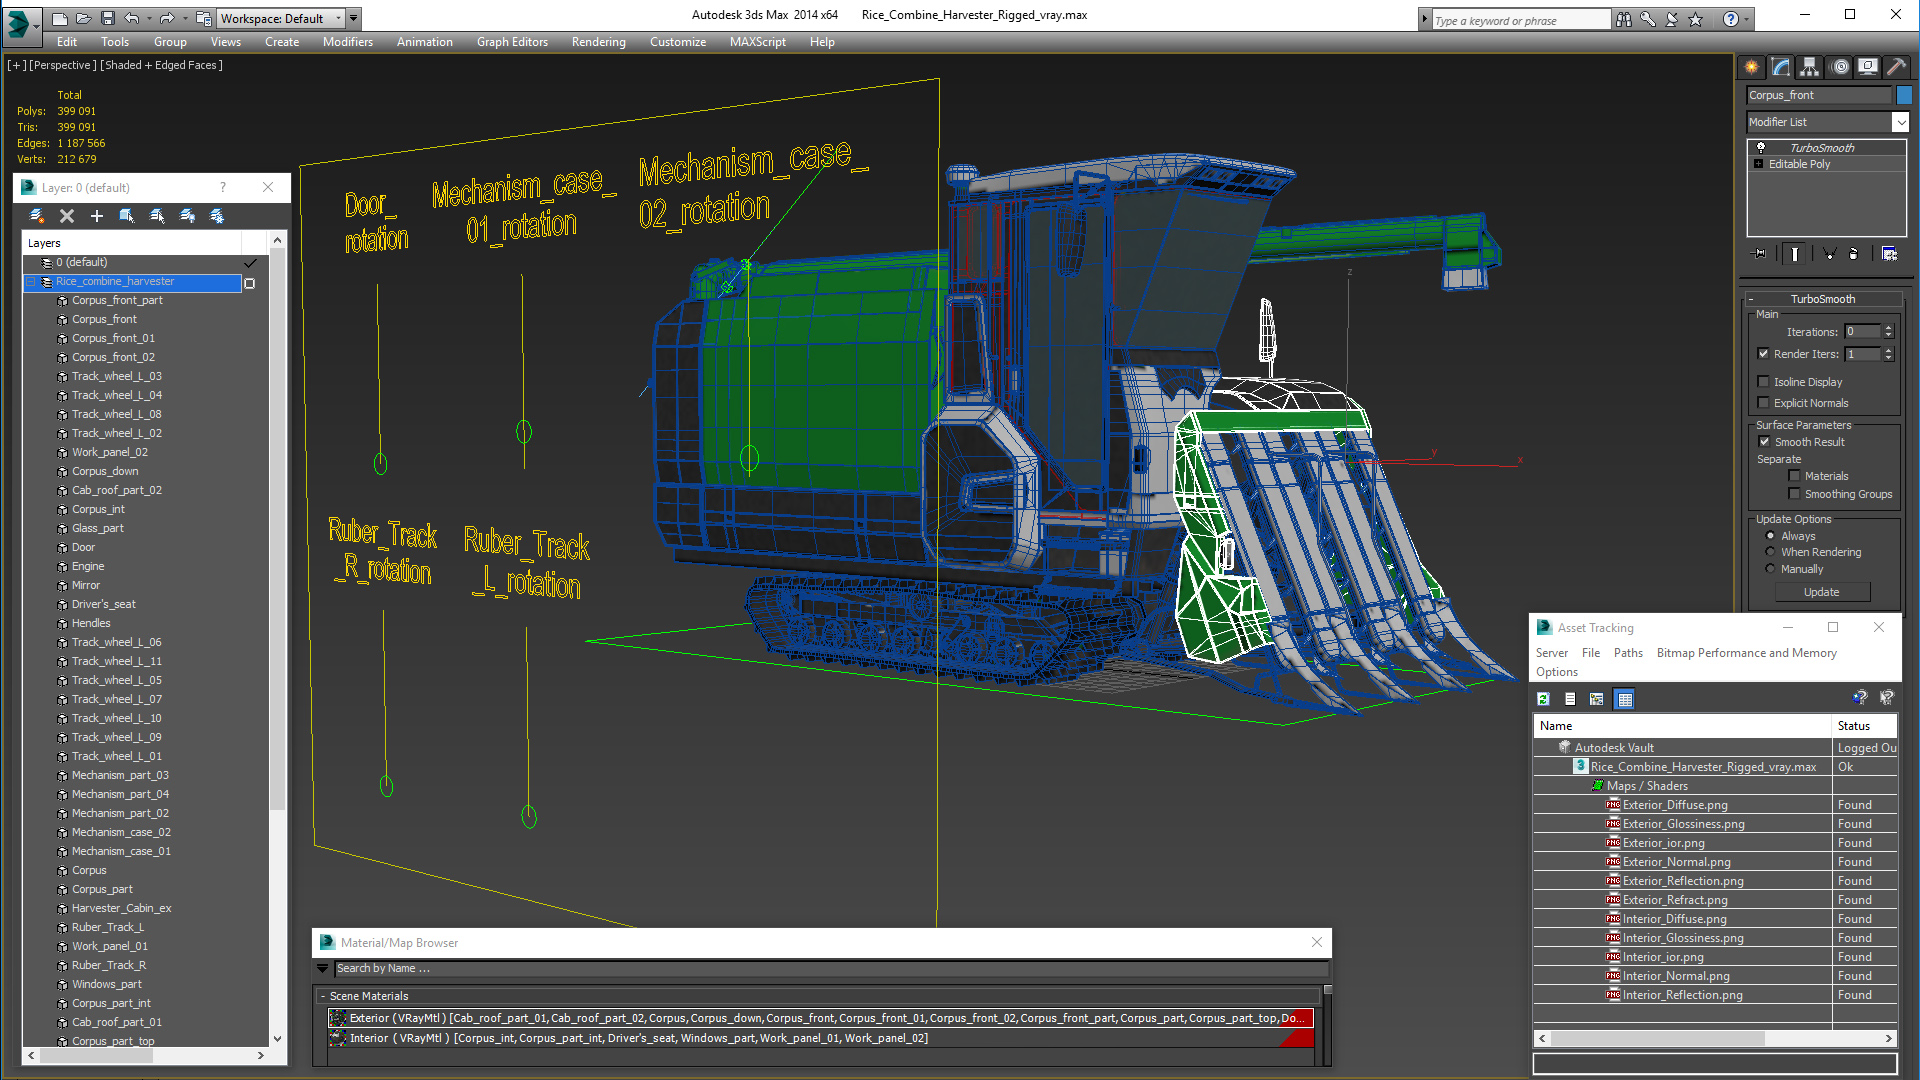
Task: Toggle Smooth Result checkbox
Action: (1765, 441)
